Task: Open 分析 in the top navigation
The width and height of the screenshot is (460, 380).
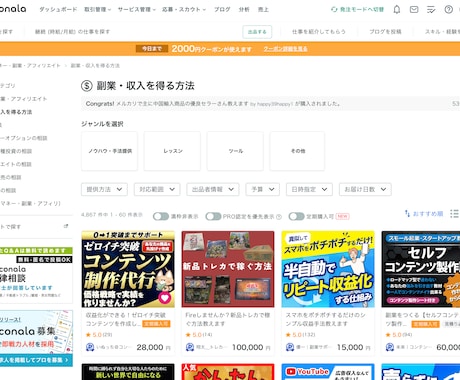Action: 244,10
